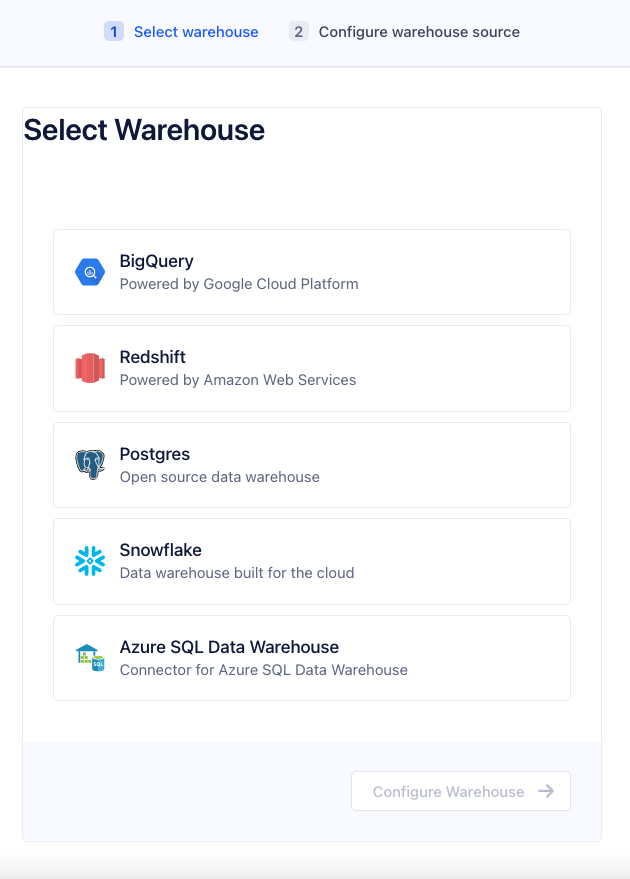Click the blue Snowflake logo icon
The image size is (630, 879).
coord(90,561)
